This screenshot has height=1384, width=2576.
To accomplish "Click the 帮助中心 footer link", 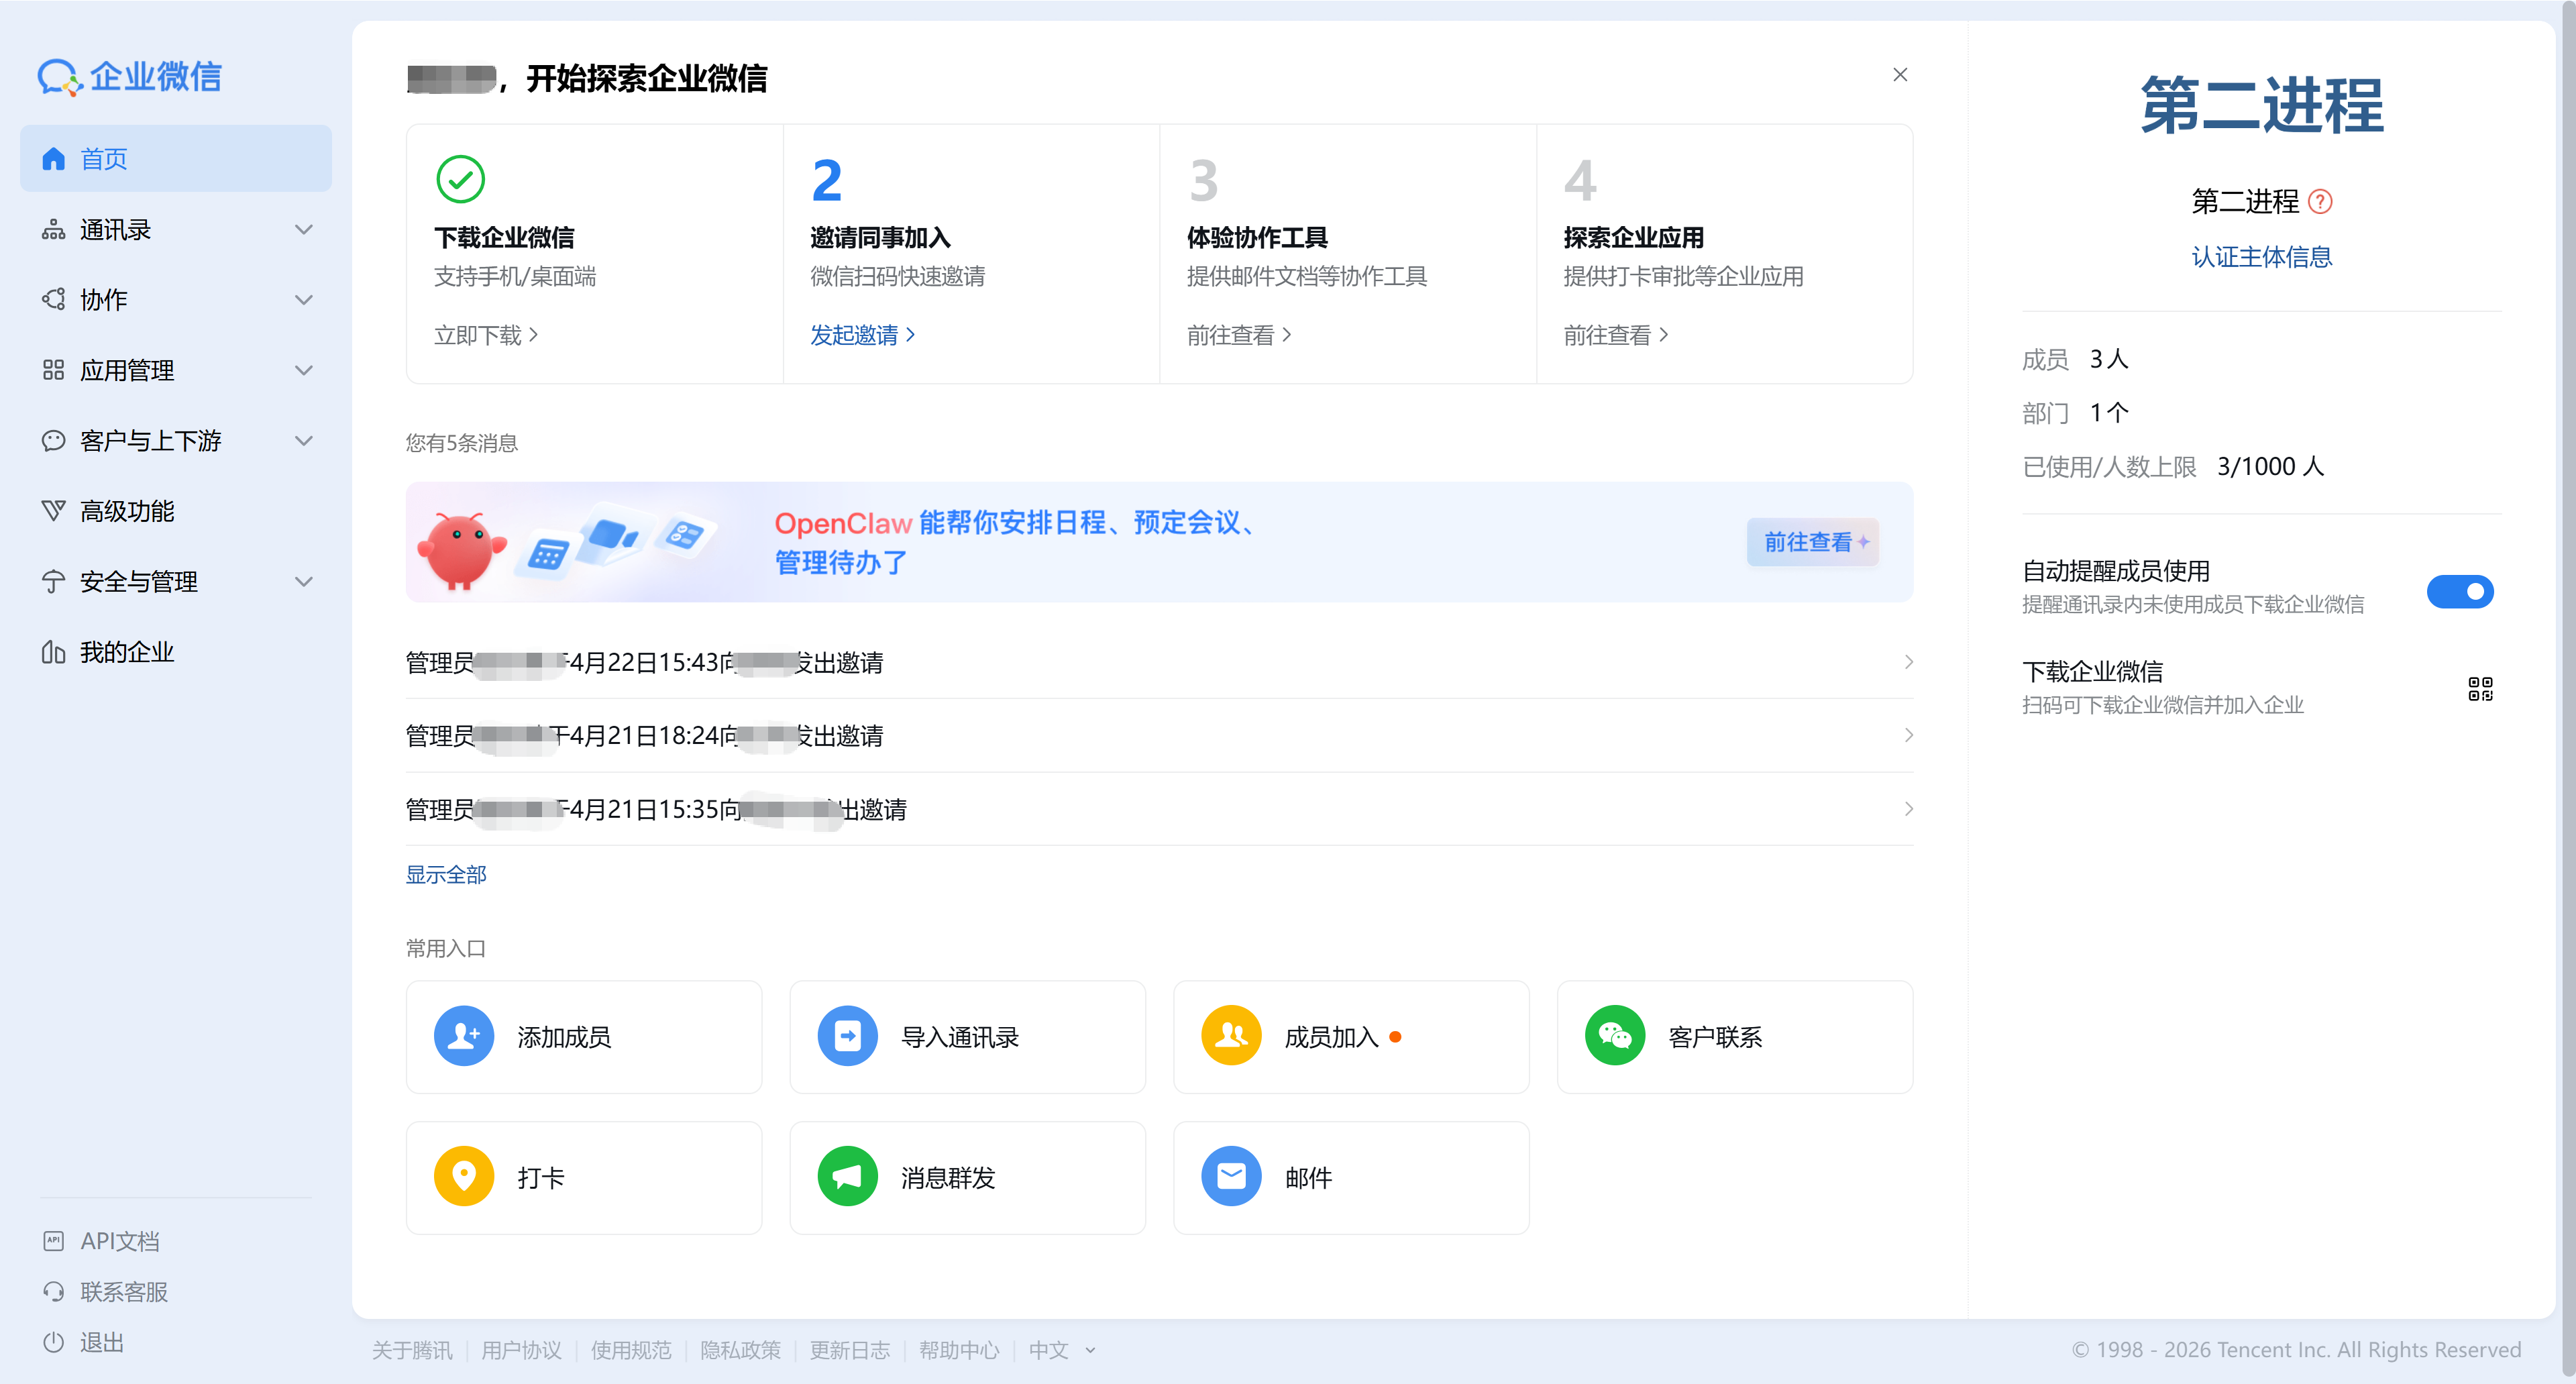I will coord(959,1350).
